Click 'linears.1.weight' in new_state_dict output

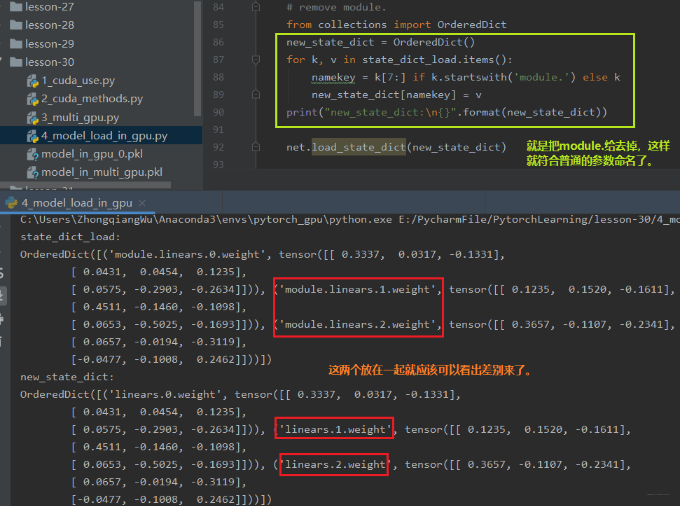coord(335,430)
